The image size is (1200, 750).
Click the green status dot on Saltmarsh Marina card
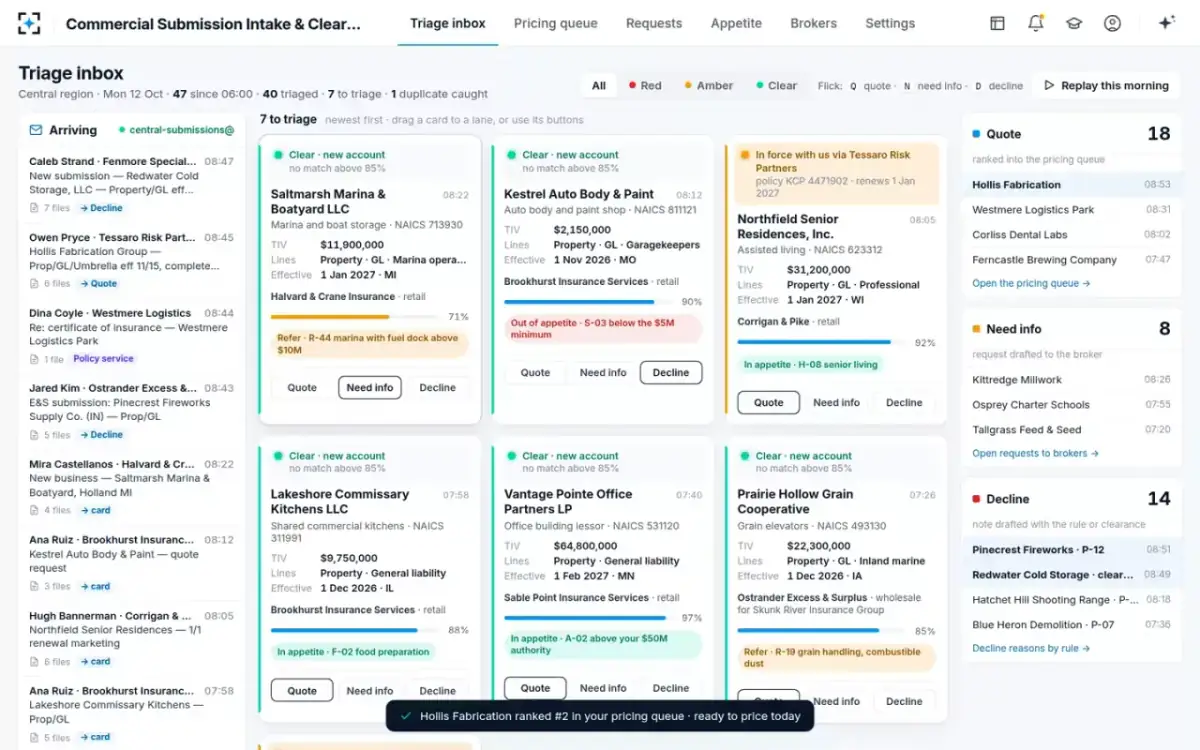coord(278,155)
